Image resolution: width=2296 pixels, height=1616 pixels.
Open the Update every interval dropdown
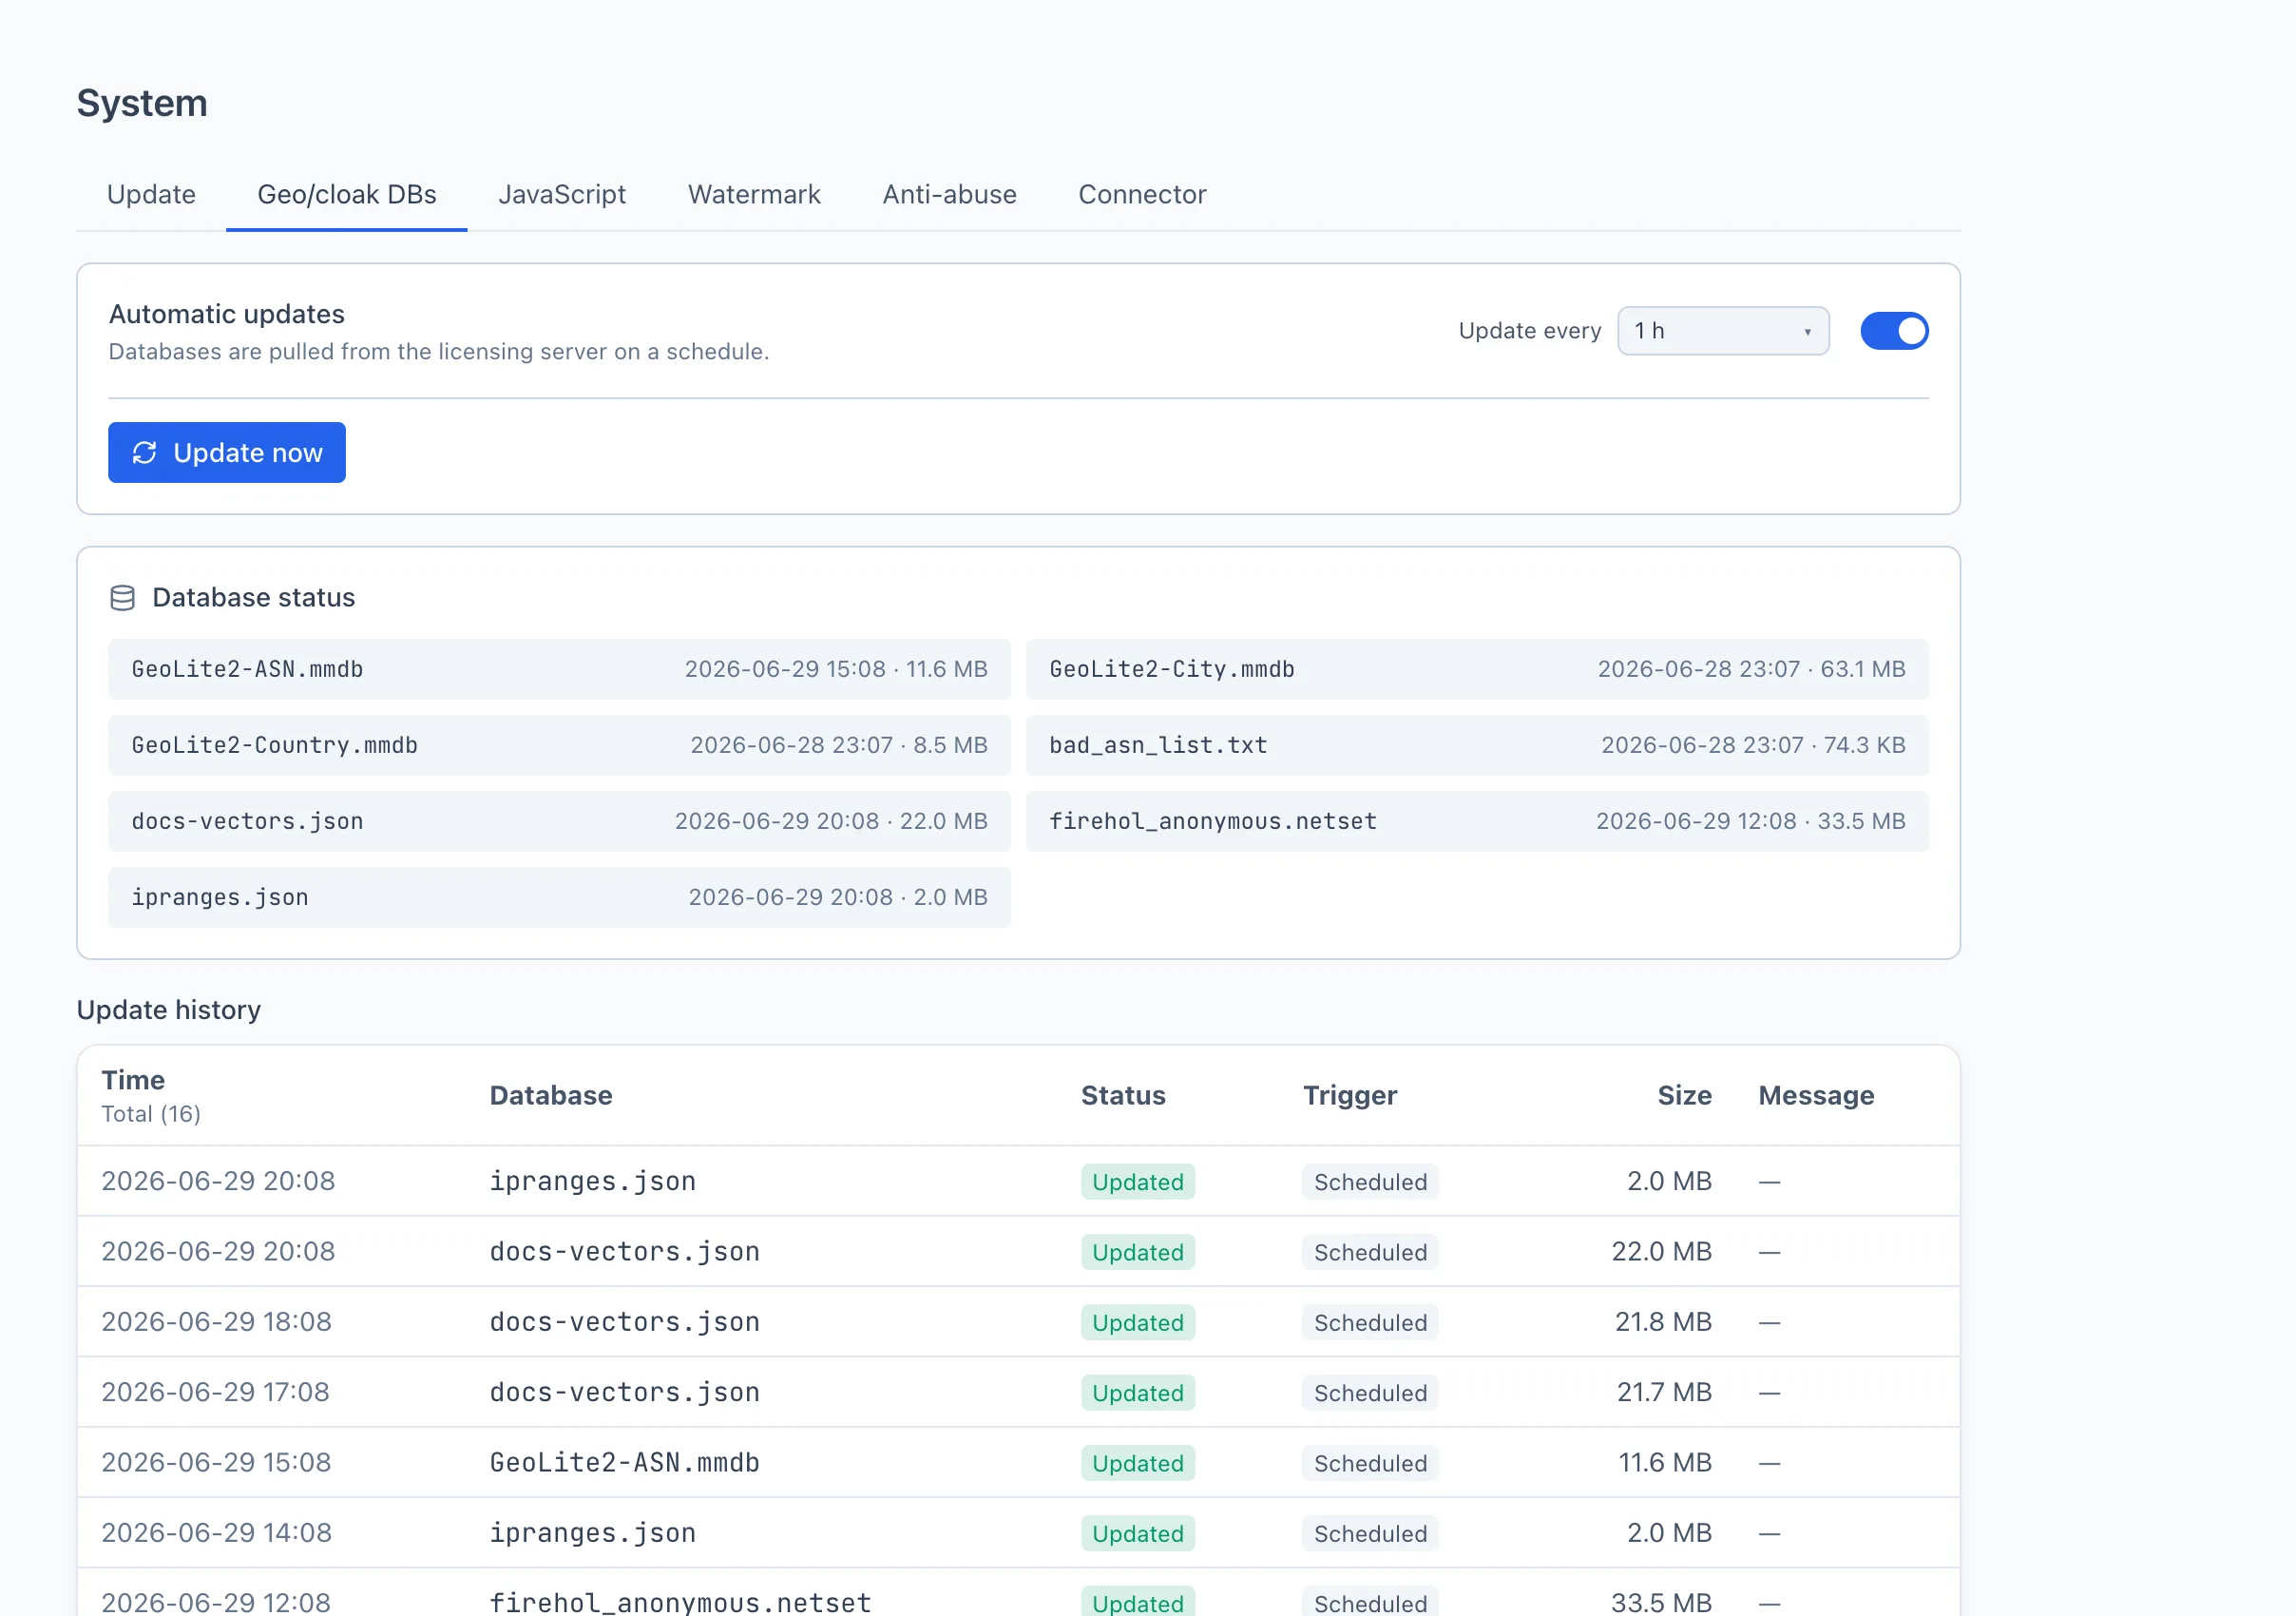[x=1723, y=331]
